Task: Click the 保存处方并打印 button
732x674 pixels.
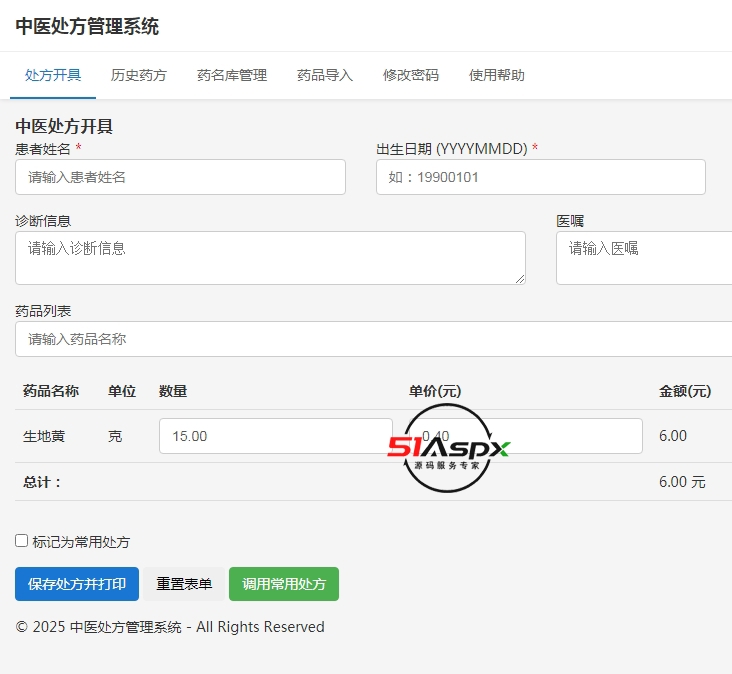Action: pyautogui.click(x=77, y=584)
